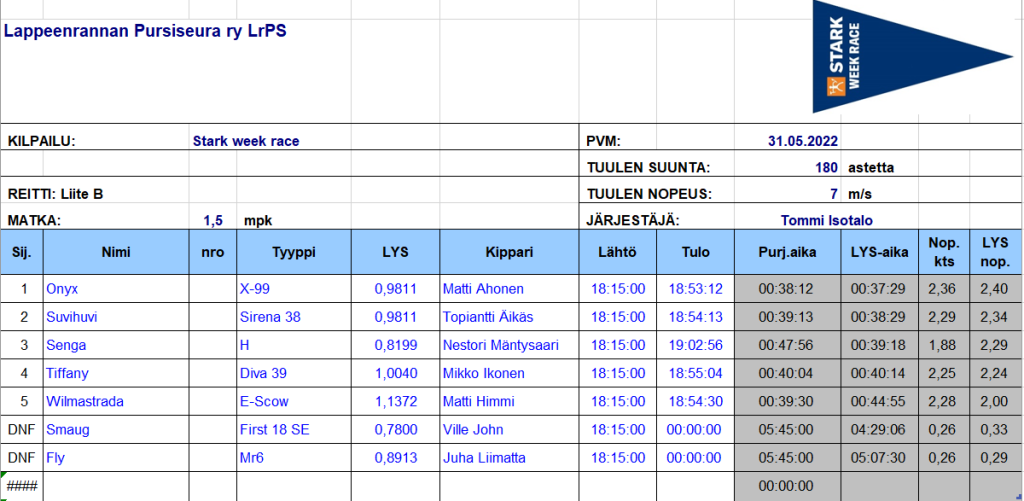This screenshot has height=501, width=1024.
Task: Select the Purj.aika column header
Action: (x=788, y=252)
